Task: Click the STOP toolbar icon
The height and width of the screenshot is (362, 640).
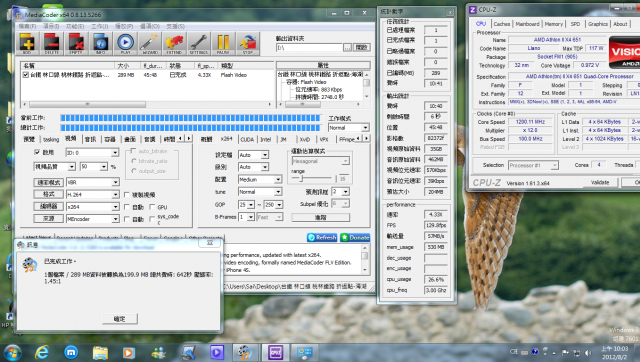Action: (x=248, y=44)
